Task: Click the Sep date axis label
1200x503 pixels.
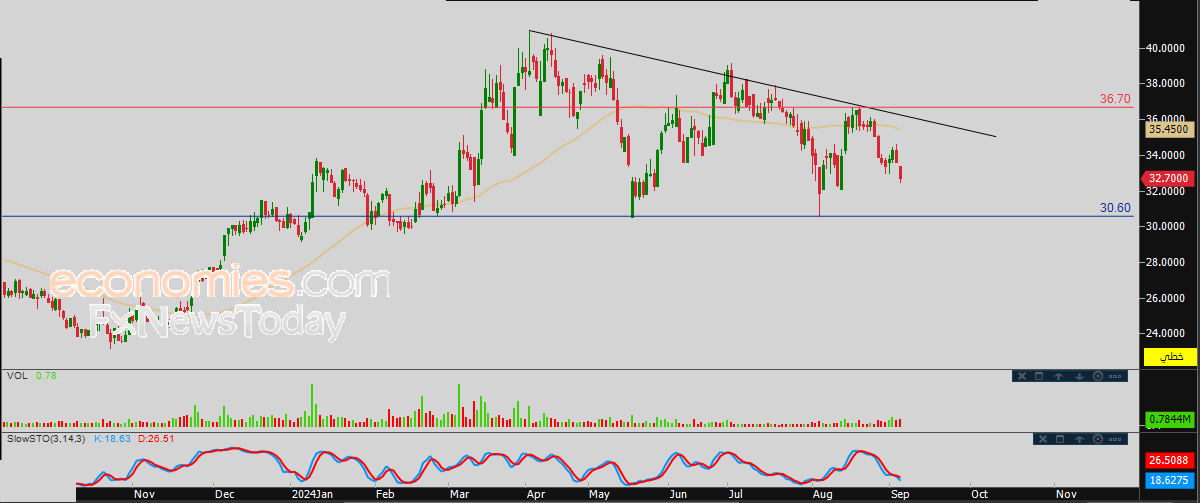Action: click(x=900, y=494)
